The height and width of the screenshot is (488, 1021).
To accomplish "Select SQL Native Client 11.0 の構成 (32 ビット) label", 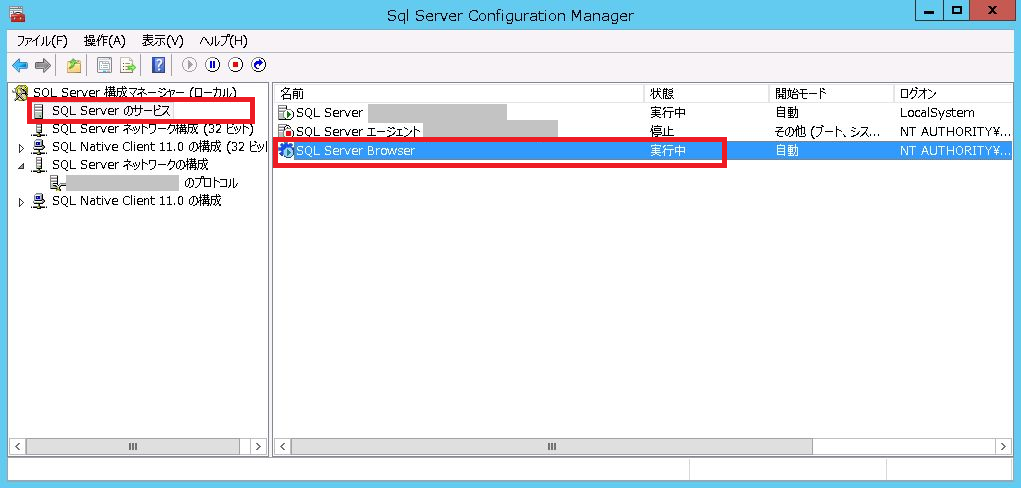I will coord(160,147).
